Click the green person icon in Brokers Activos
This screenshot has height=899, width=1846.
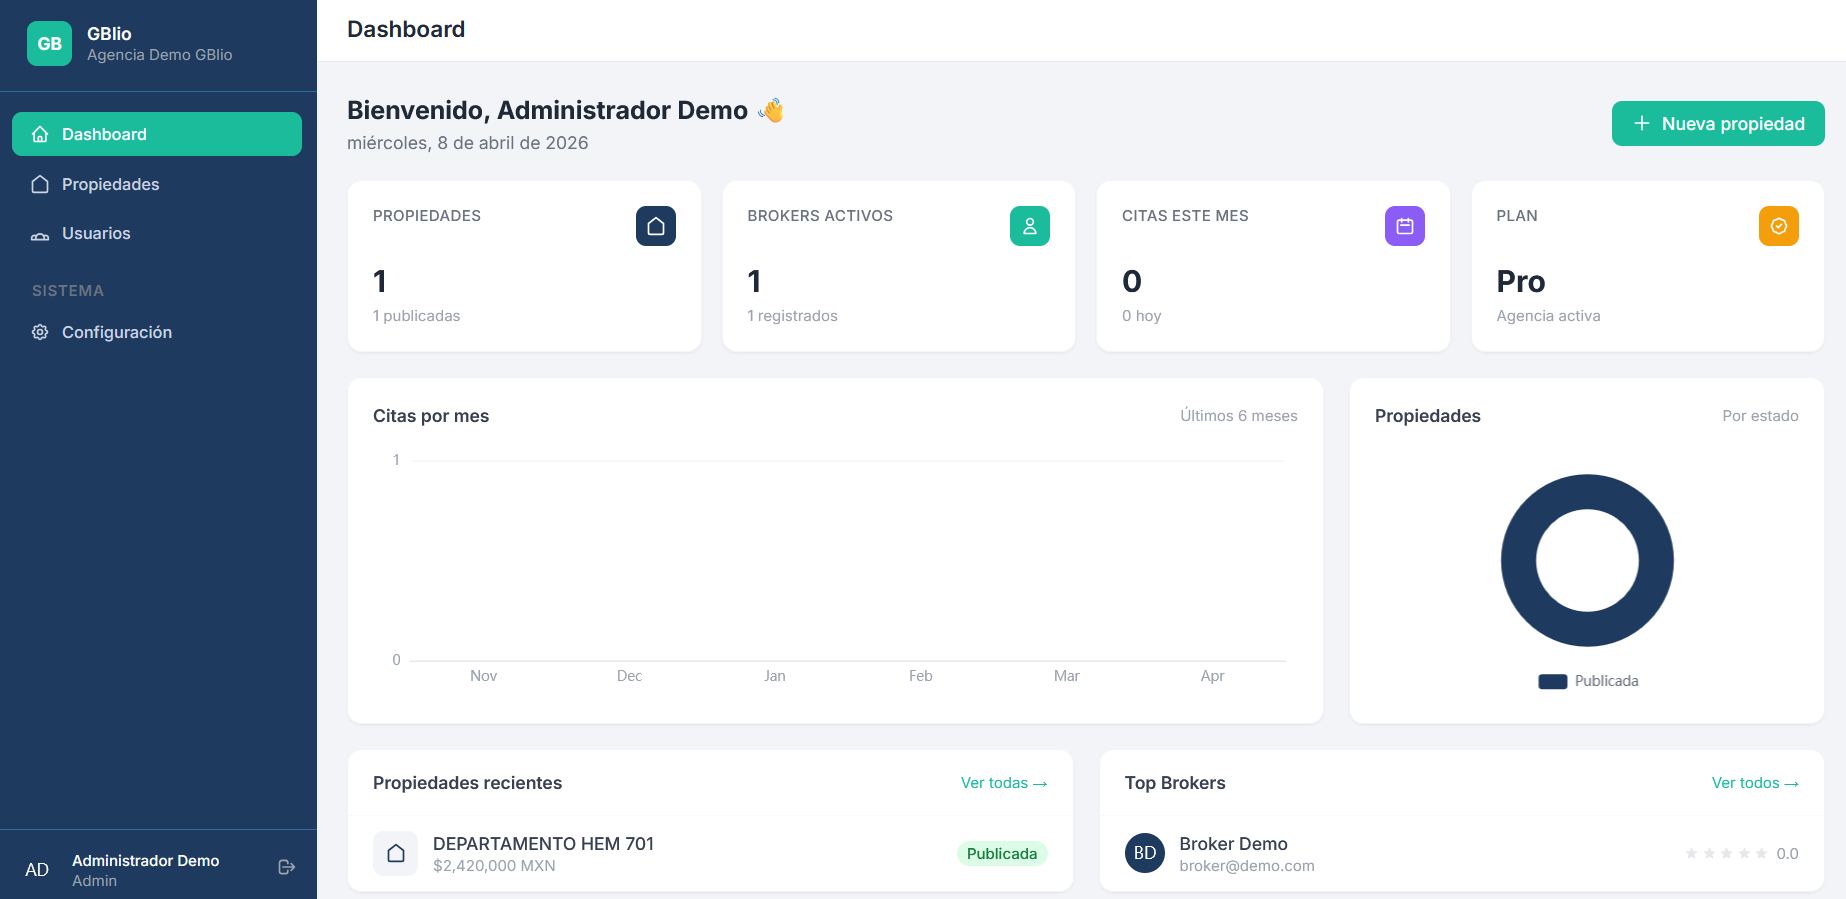pyautogui.click(x=1029, y=226)
